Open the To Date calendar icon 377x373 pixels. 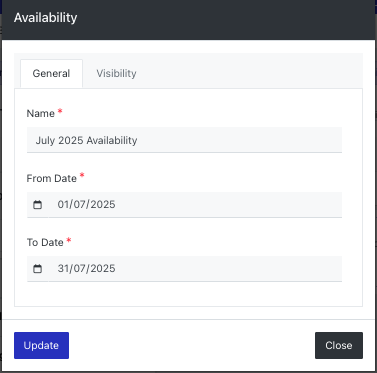(38, 269)
